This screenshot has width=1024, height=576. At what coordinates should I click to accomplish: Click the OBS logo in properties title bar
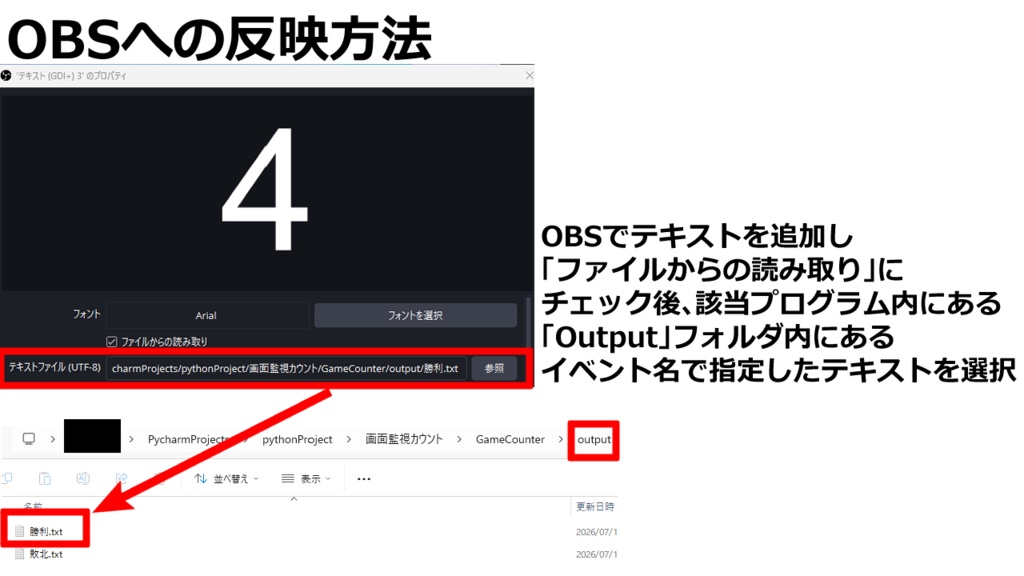[6, 76]
